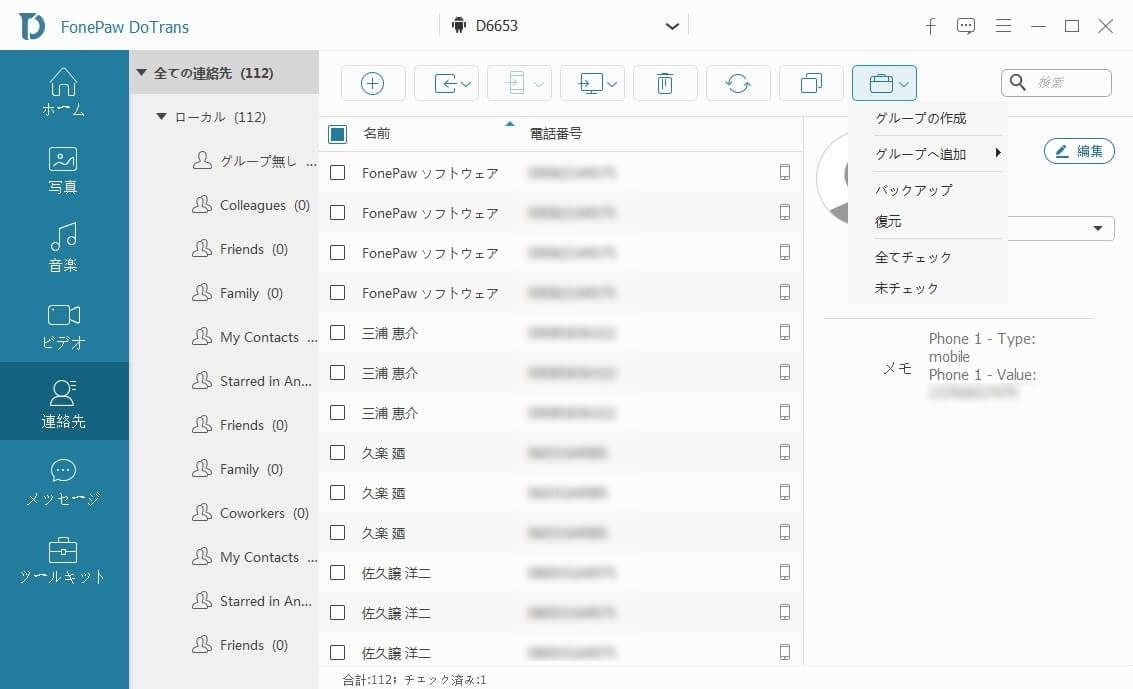Select third FonePaw ソフトウェア contact name
Screen dimensions: 1133x689
[430, 254]
